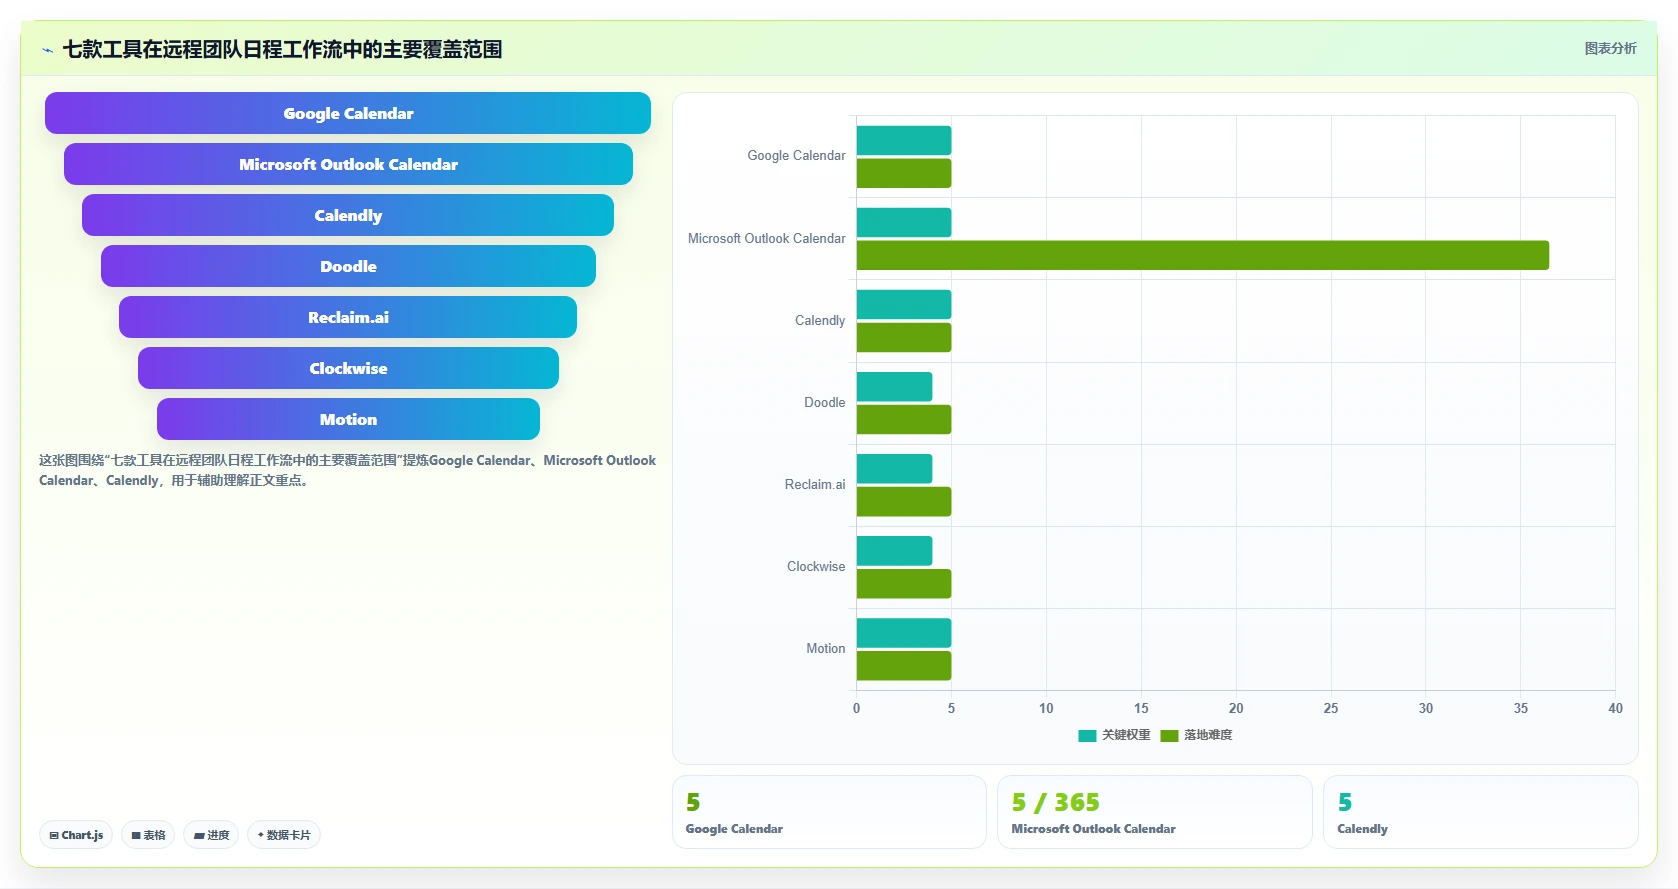Select the Doodle funnel bar
Viewport: 1678px width, 889px height.
(x=348, y=266)
